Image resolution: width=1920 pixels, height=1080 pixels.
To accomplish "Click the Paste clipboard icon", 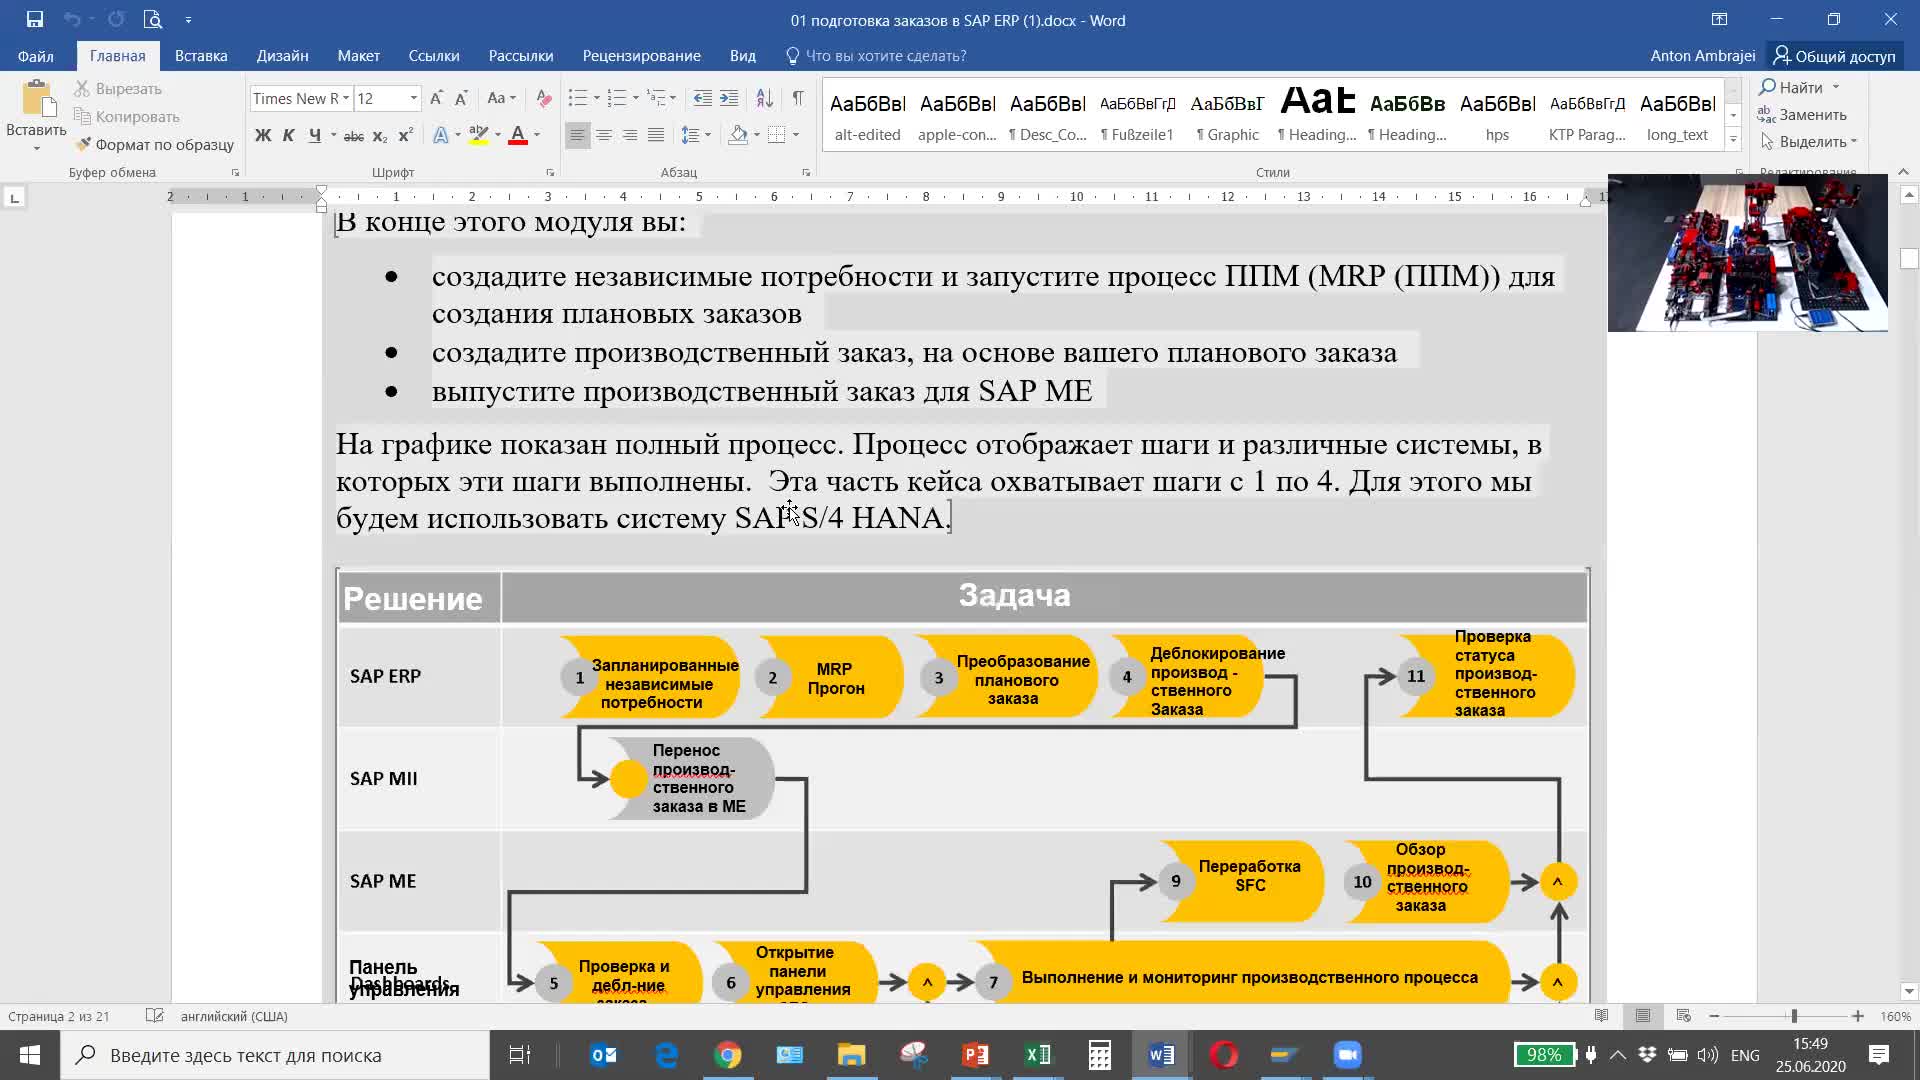I will pos(37,100).
